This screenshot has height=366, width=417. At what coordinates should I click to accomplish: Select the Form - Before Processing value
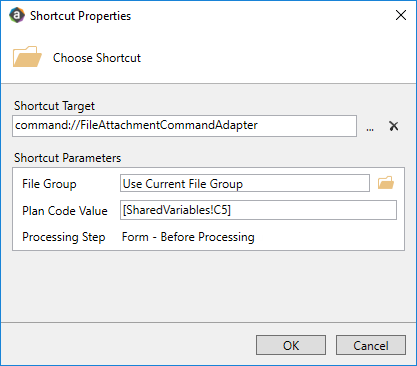(x=188, y=237)
